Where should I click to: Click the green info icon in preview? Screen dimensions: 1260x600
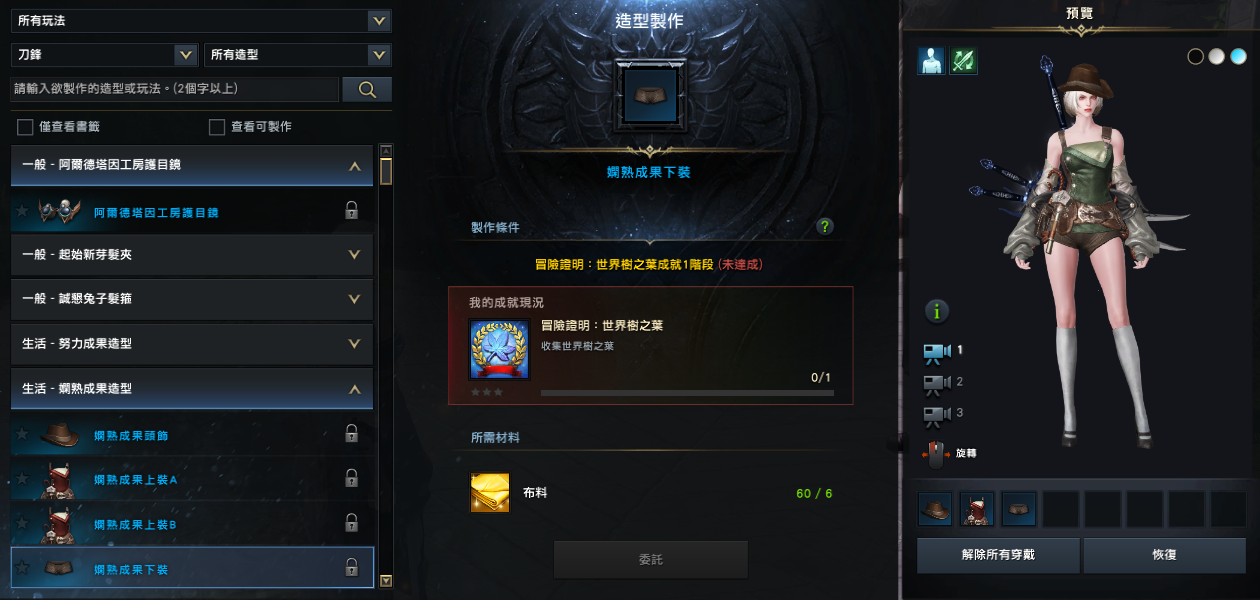pyautogui.click(x=937, y=311)
